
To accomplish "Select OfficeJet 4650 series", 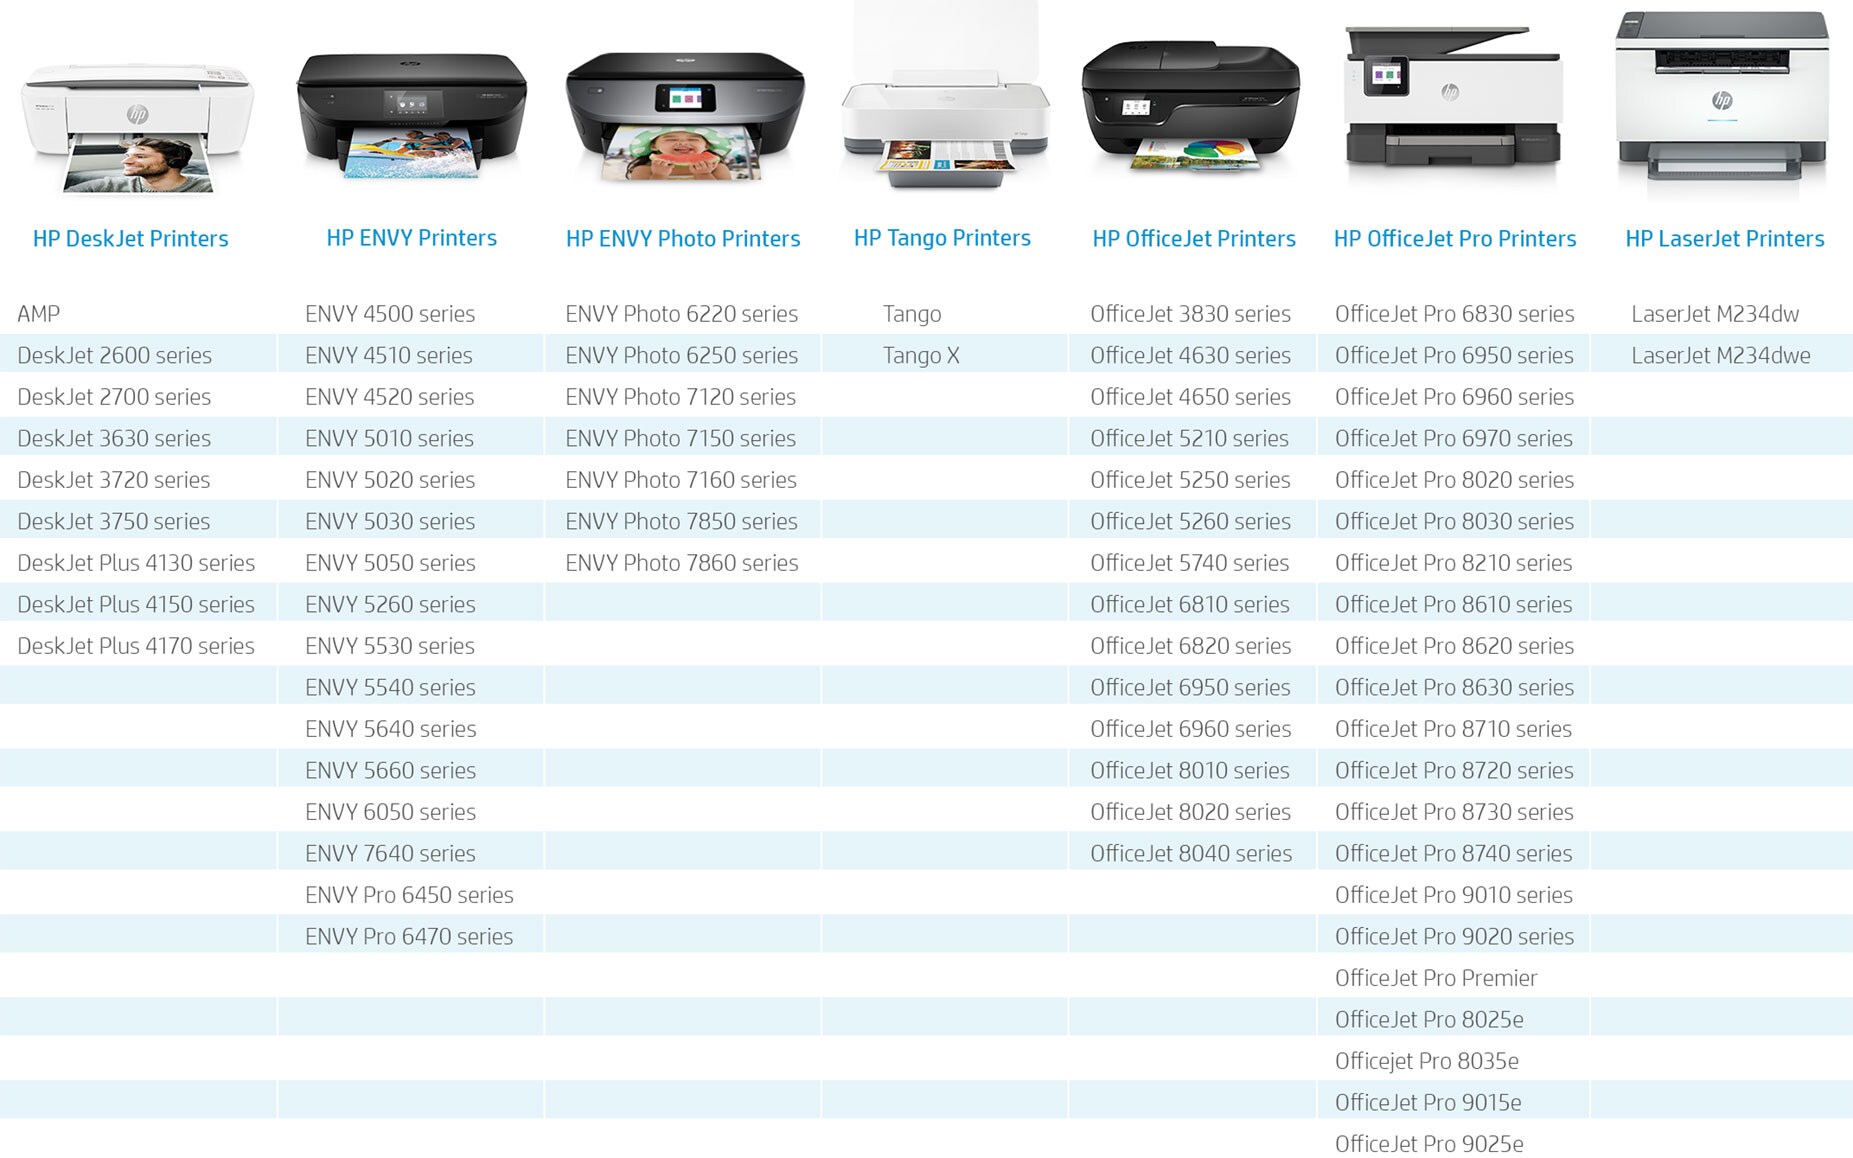I will (1191, 397).
